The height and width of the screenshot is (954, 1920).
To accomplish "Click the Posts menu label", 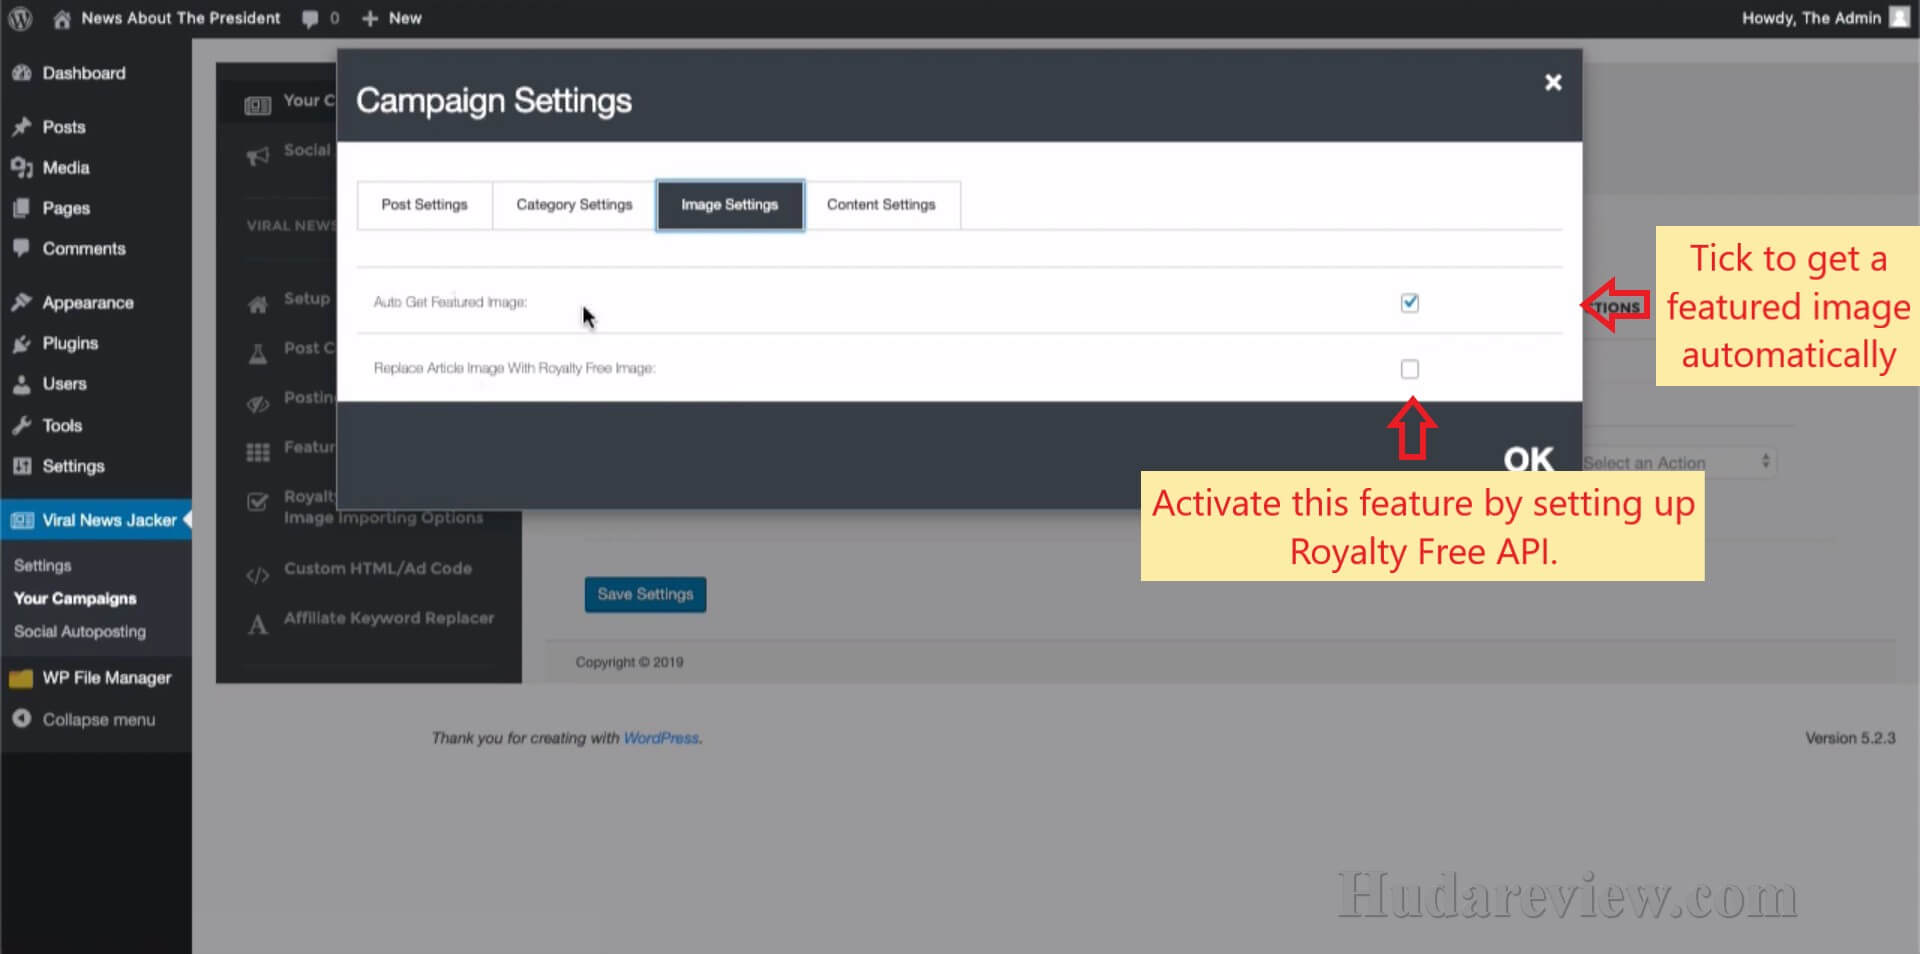I will point(64,127).
